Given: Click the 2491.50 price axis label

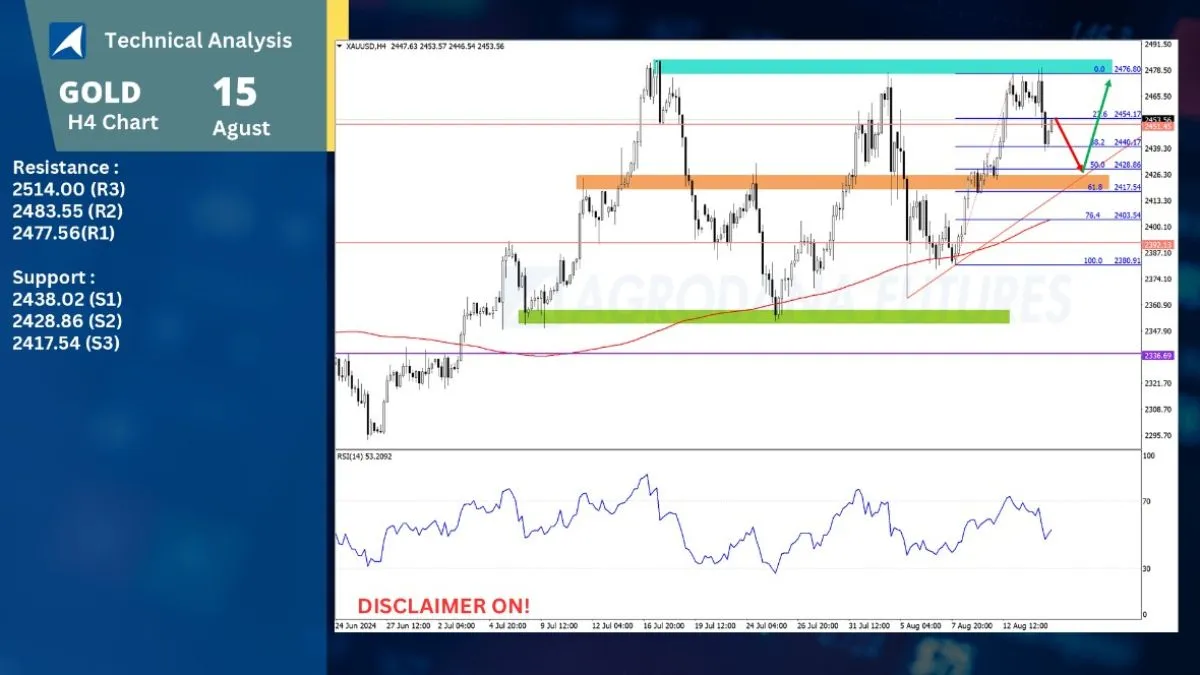Looking at the screenshot, I should [x=1159, y=45].
